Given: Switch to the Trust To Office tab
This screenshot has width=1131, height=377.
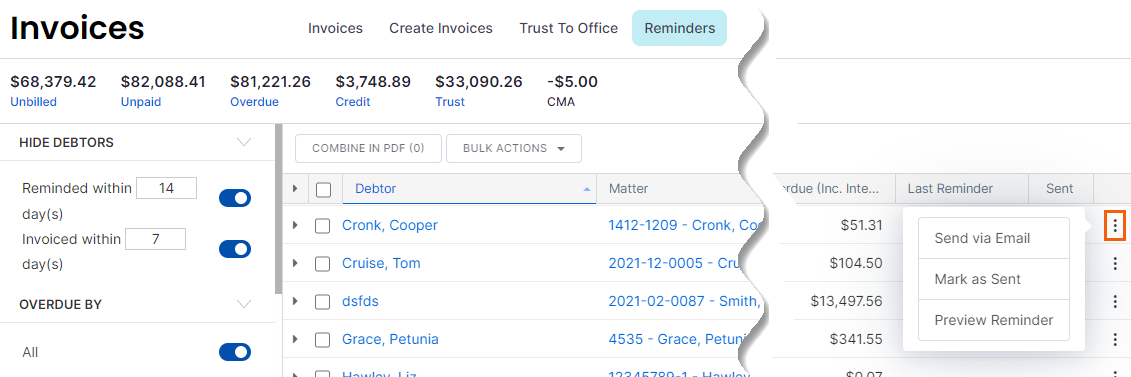Looking at the screenshot, I should [x=568, y=28].
